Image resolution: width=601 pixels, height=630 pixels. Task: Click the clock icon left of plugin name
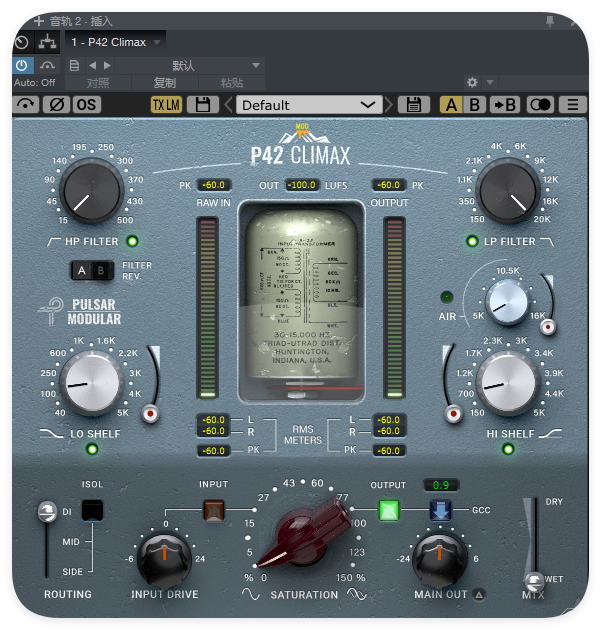[x=22, y=42]
